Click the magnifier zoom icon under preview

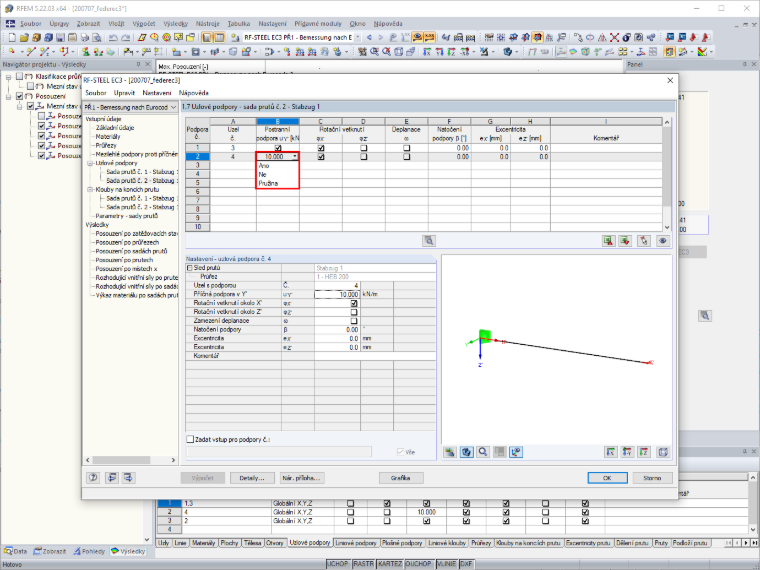pyautogui.click(x=483, y=452)
